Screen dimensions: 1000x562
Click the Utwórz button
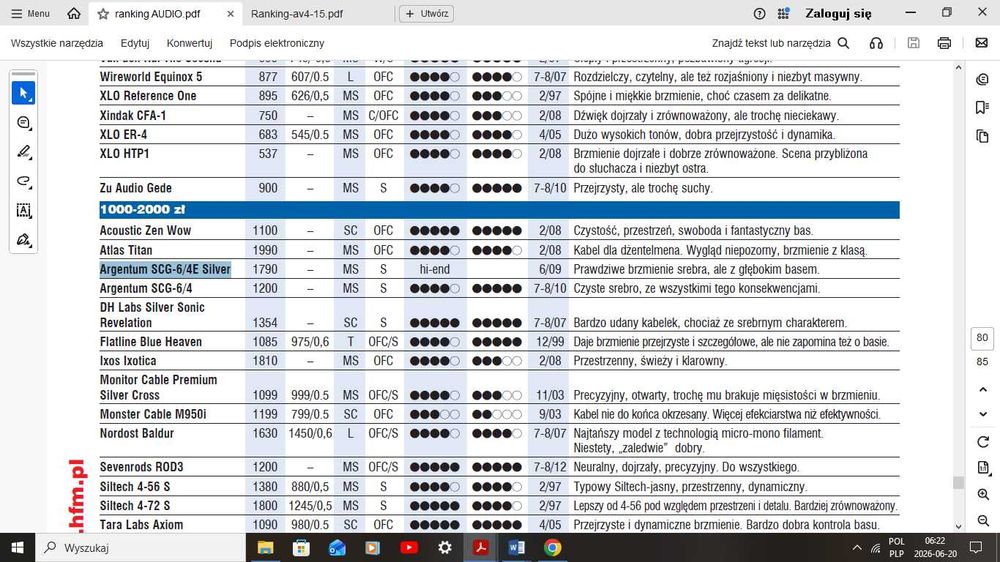click(427, 13)
